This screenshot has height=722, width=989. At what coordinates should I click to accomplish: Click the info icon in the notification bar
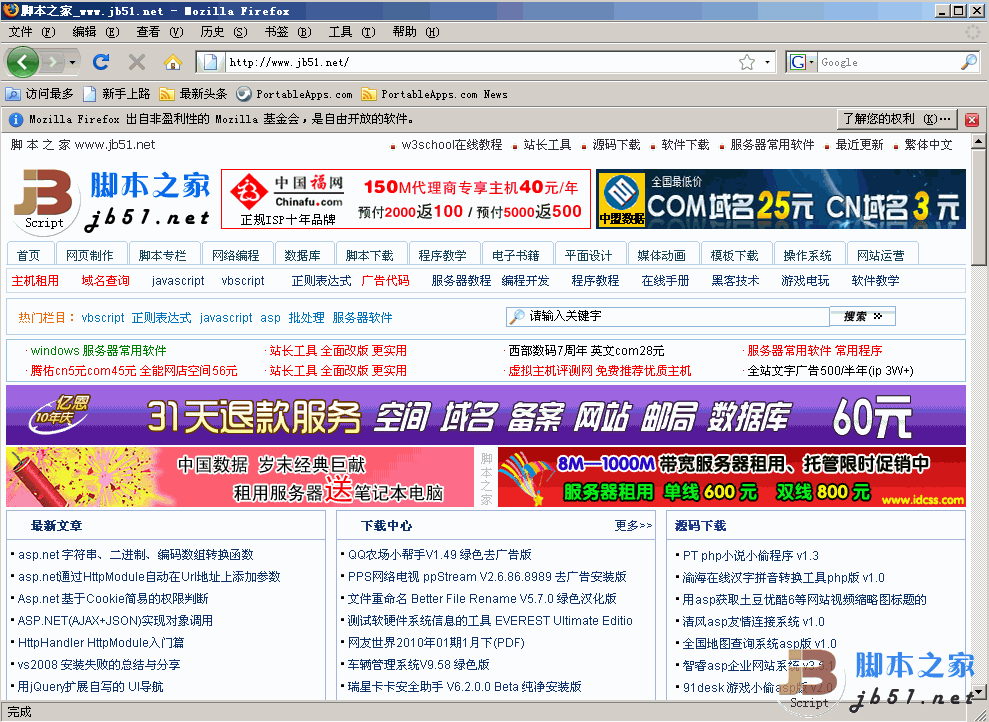16,119
